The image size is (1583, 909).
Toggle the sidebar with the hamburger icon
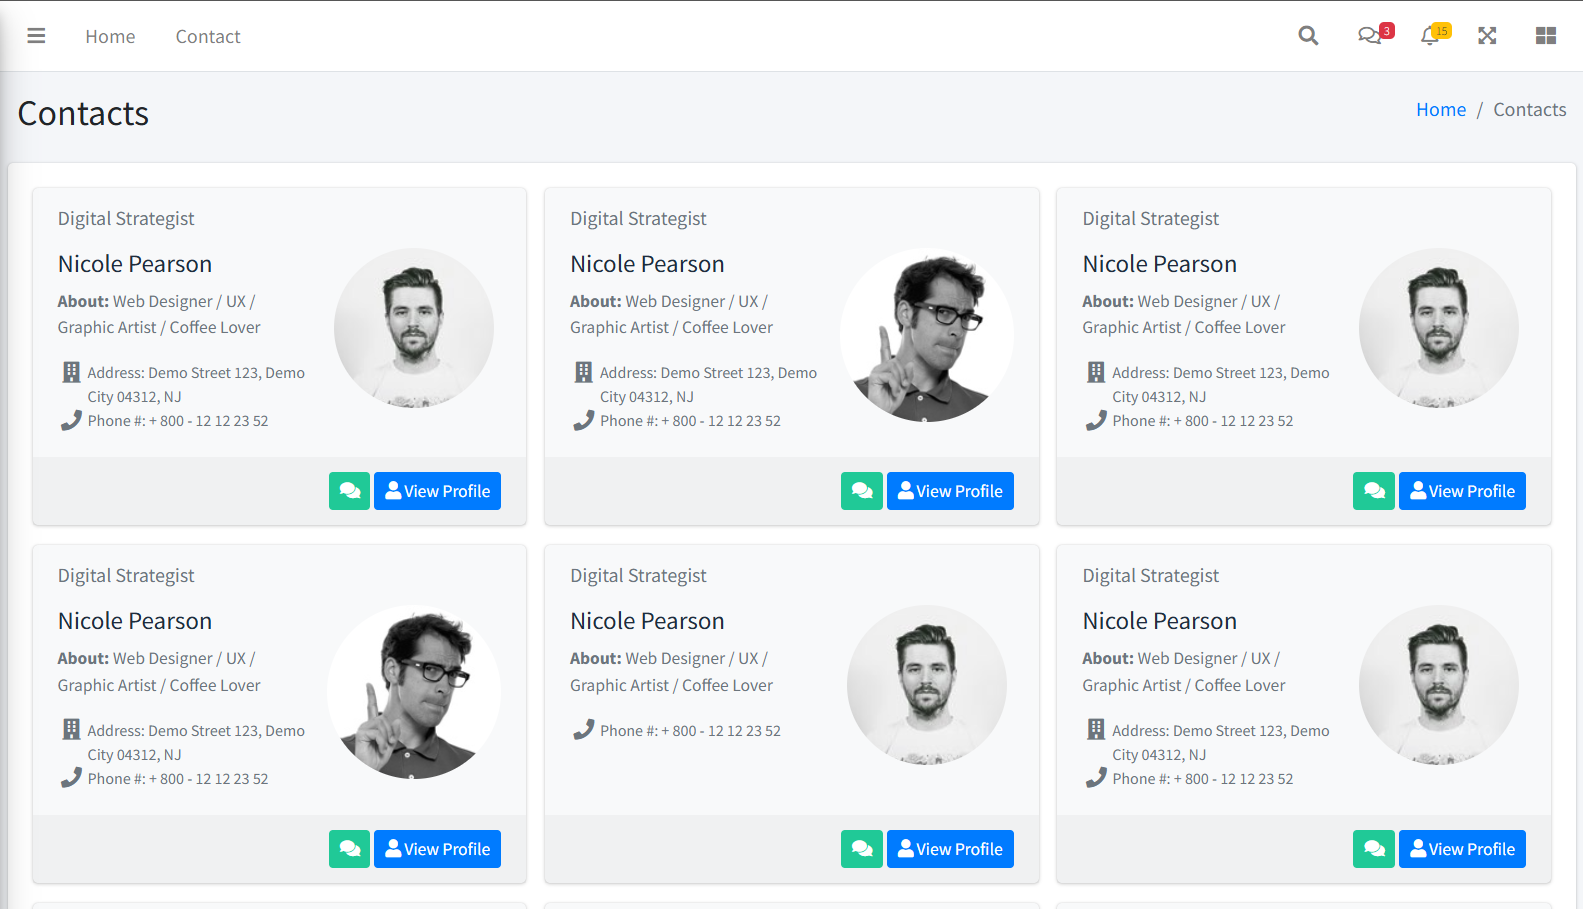36,35
